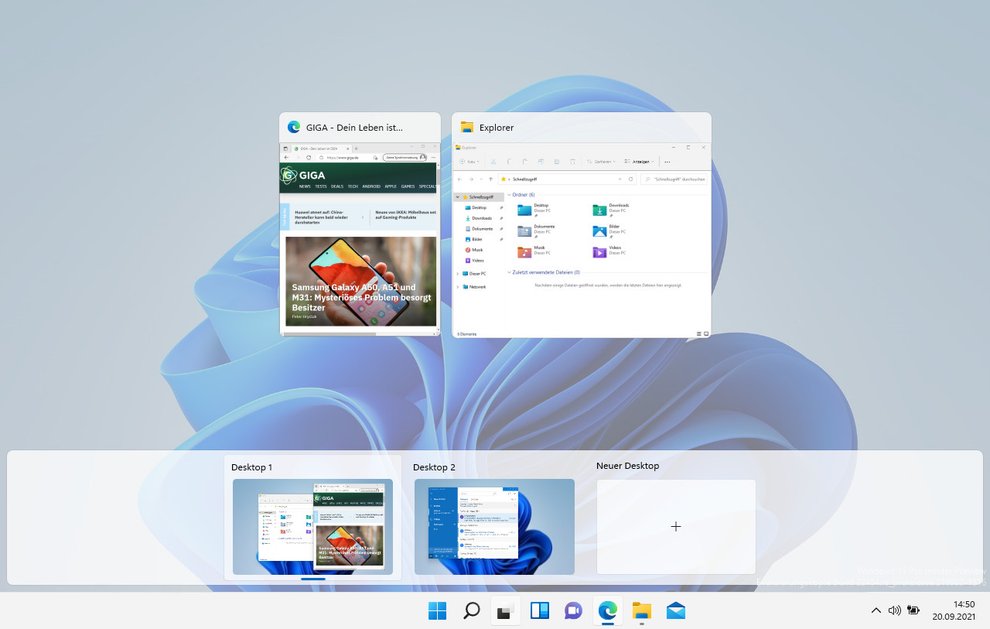Open Microsoft Edge from the taskbar
This screenshot has width=990, height=629.
click(607, 611)
